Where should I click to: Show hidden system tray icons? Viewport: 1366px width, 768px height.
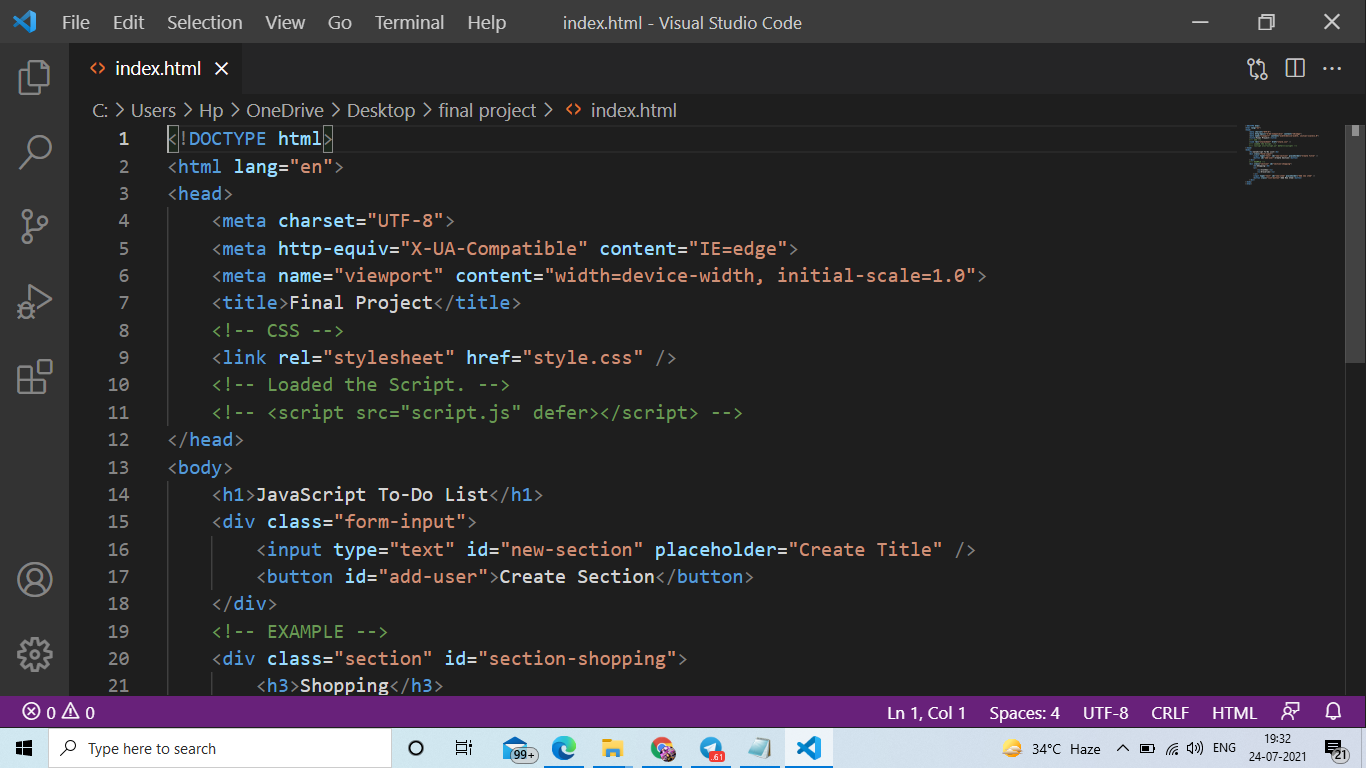click(1122, 748)
